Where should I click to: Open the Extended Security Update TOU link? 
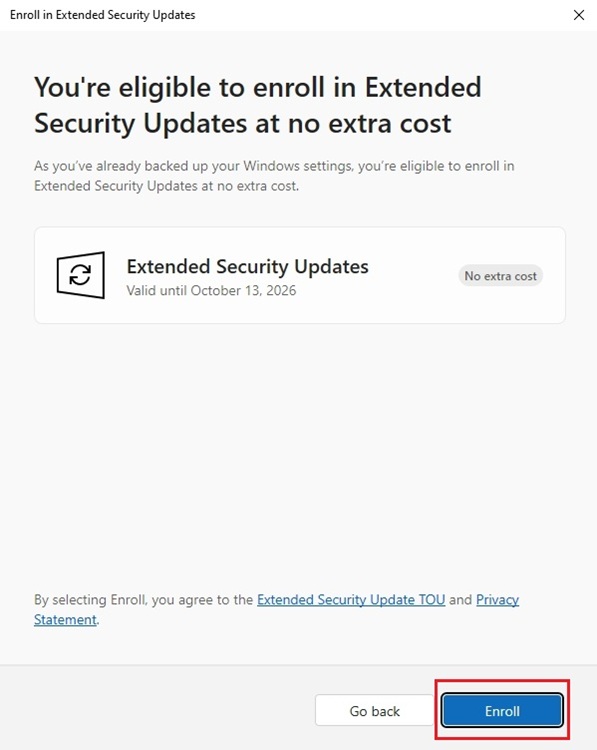click(351, 599)
